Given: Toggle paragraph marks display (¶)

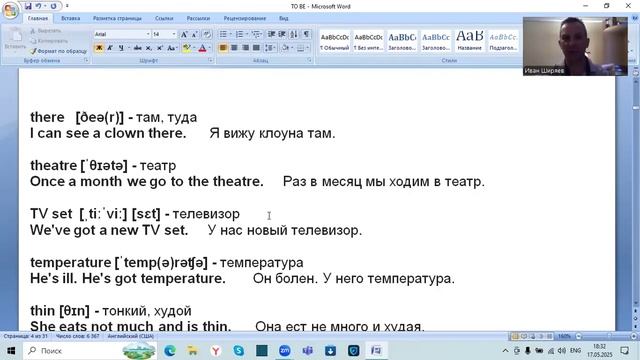Looking at the screenshot, I should 306,34.
